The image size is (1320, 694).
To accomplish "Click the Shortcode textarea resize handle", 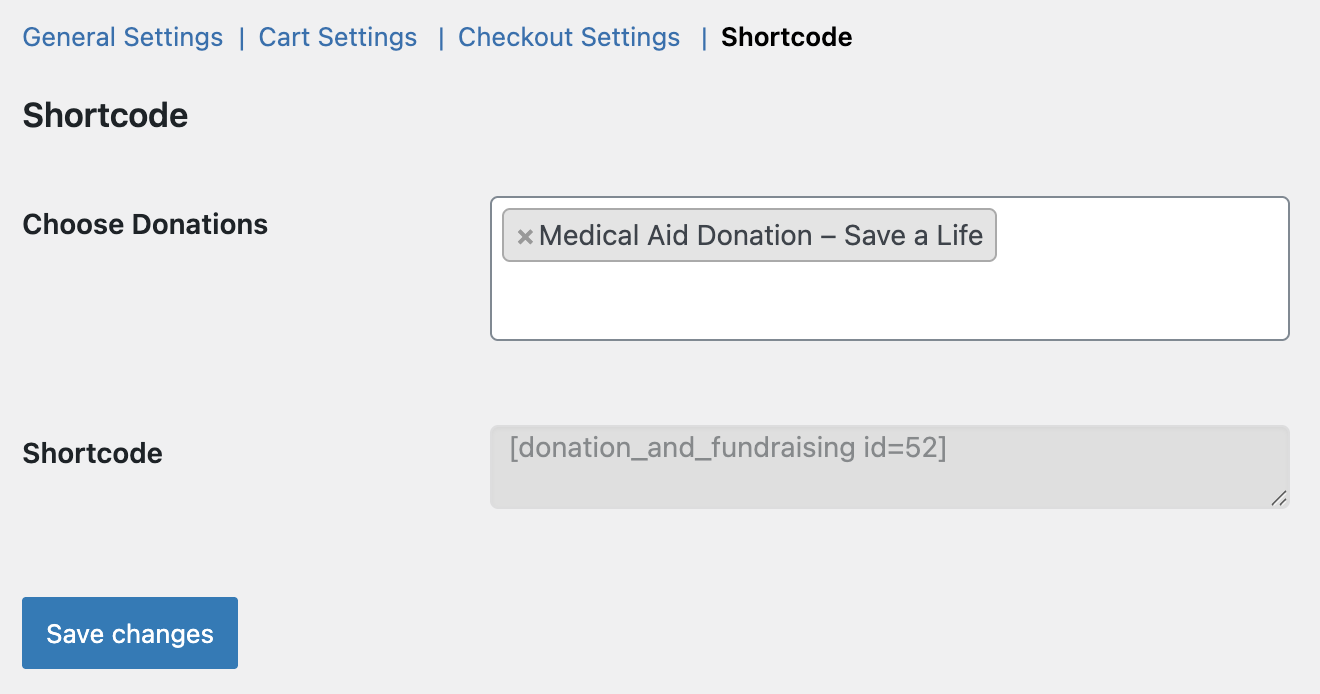I will [x=1278, y=498].
